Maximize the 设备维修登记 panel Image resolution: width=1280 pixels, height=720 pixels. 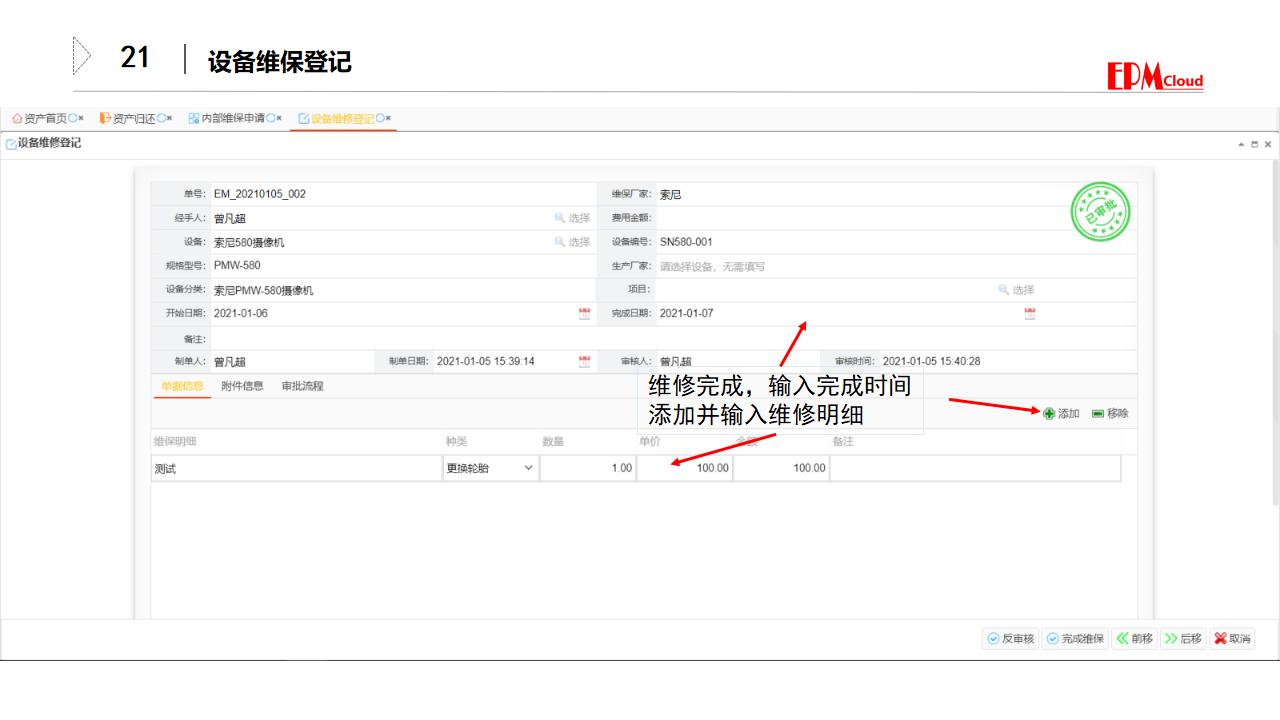click(1256, 144)
